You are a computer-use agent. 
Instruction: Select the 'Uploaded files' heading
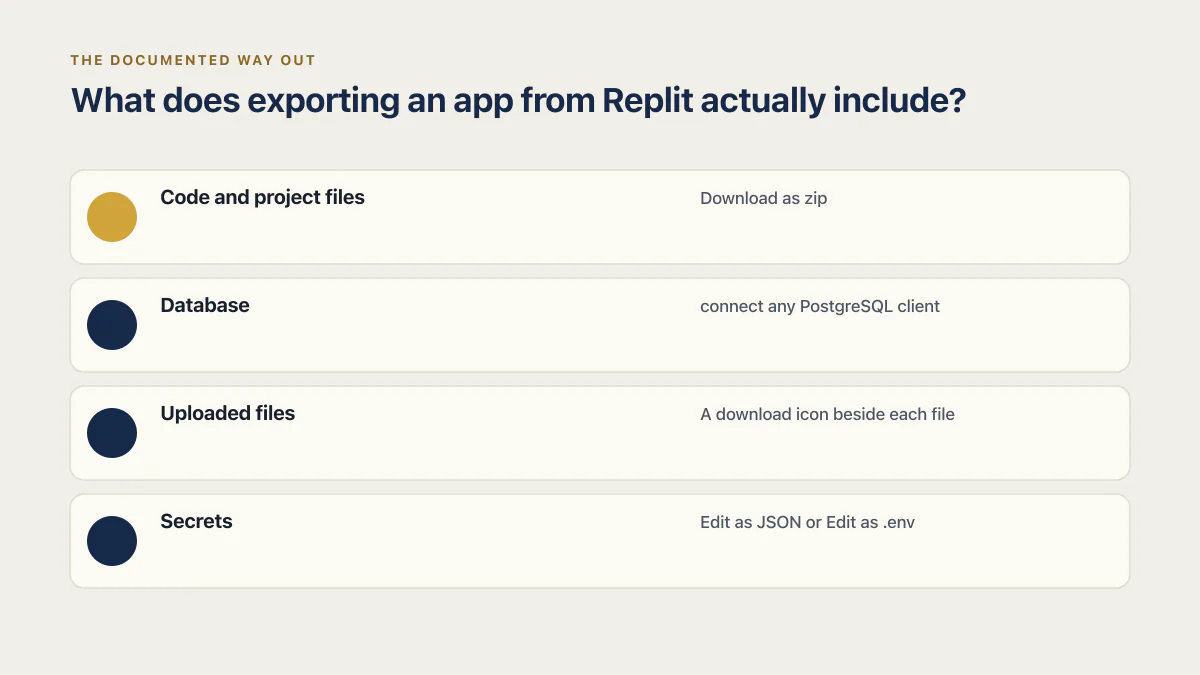point(228,414)
